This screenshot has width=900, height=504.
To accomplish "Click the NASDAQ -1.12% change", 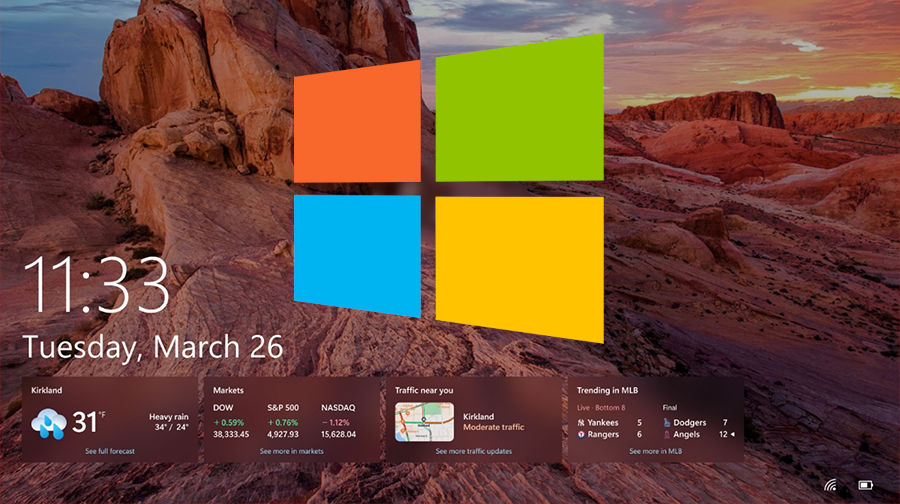I will point(336,422).
